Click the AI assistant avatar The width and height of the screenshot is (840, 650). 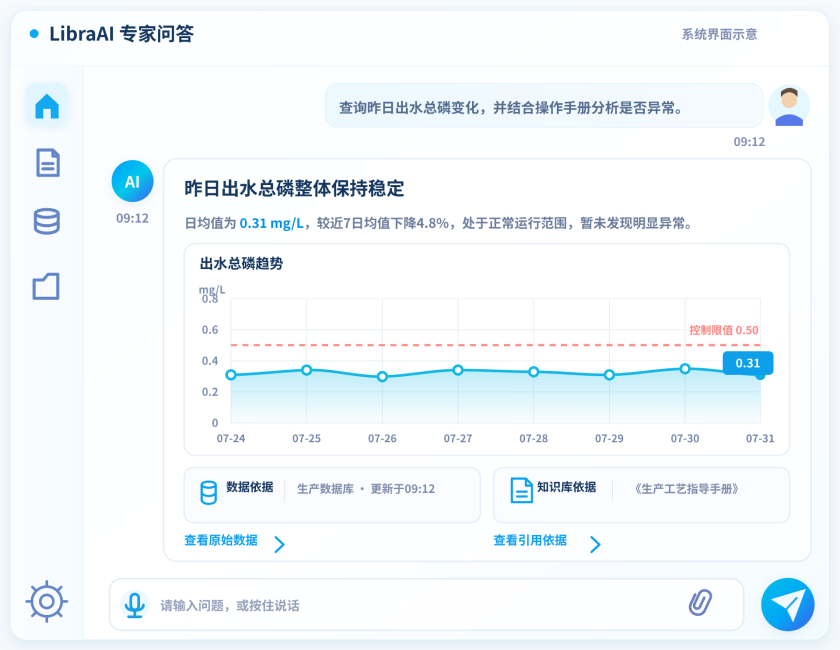132,181
